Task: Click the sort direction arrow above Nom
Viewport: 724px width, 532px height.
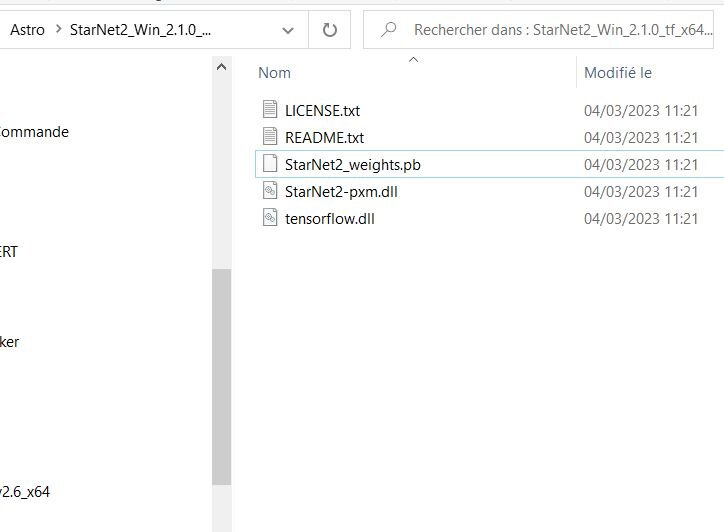Action: coord(412,59)
